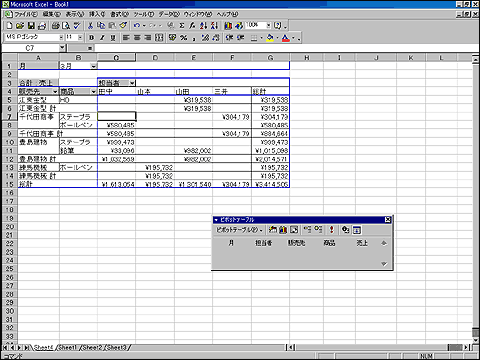The width and height of the screenshot is (480, 360).
Task: Click the Office Assistant help icon
Action: (x=277, y=26)
